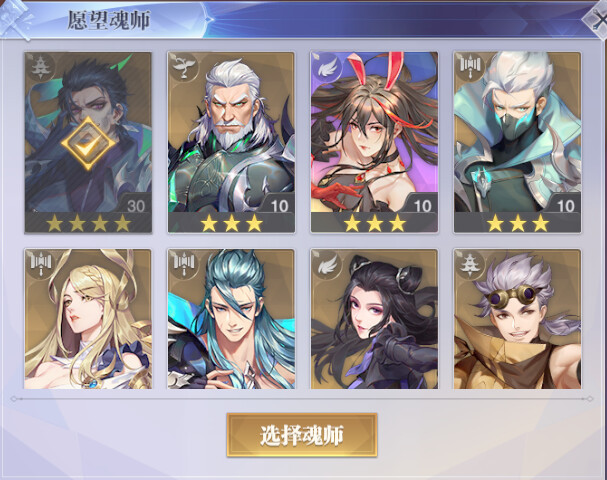Click the weapon icon on masked ninja card
The image size is (607, 480).
469,67
